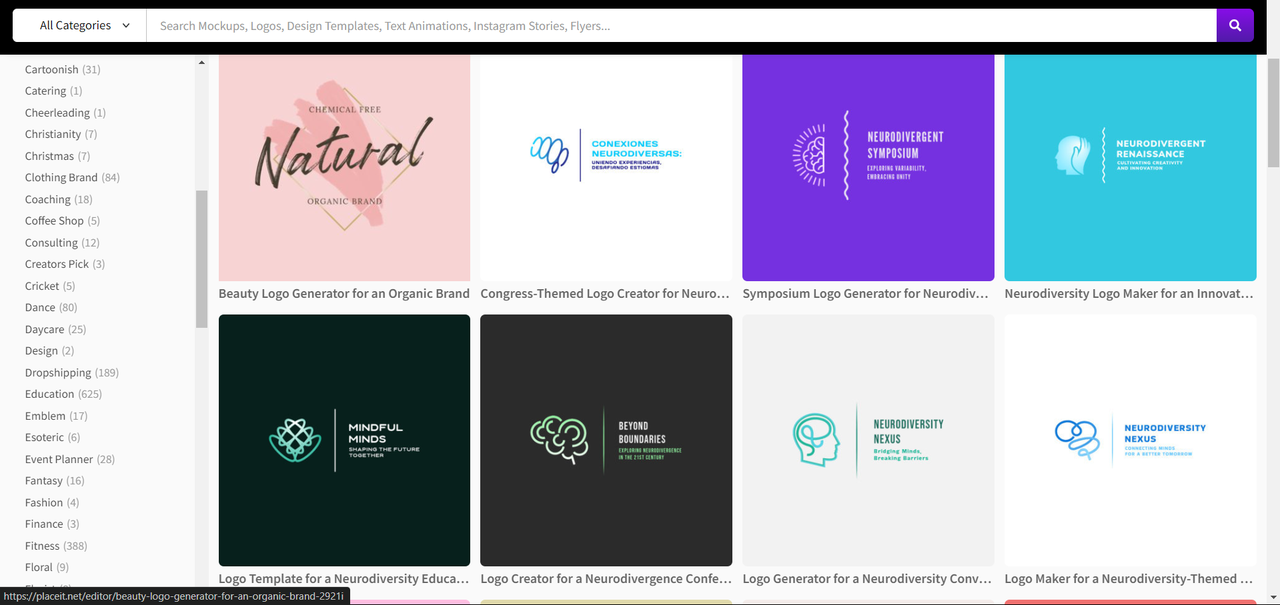
Task: Click the category sidebar scrollbar thumb
Action: tap(201, 259)
